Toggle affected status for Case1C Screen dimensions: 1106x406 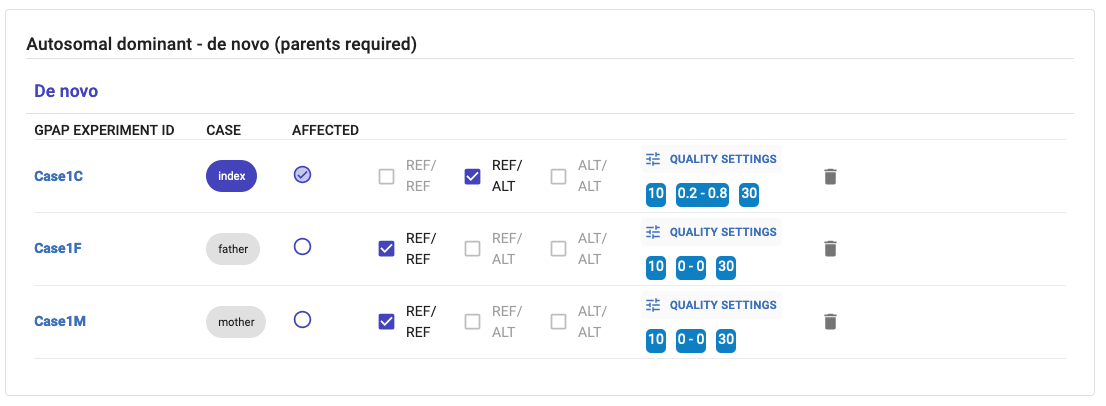click(303, 175)
